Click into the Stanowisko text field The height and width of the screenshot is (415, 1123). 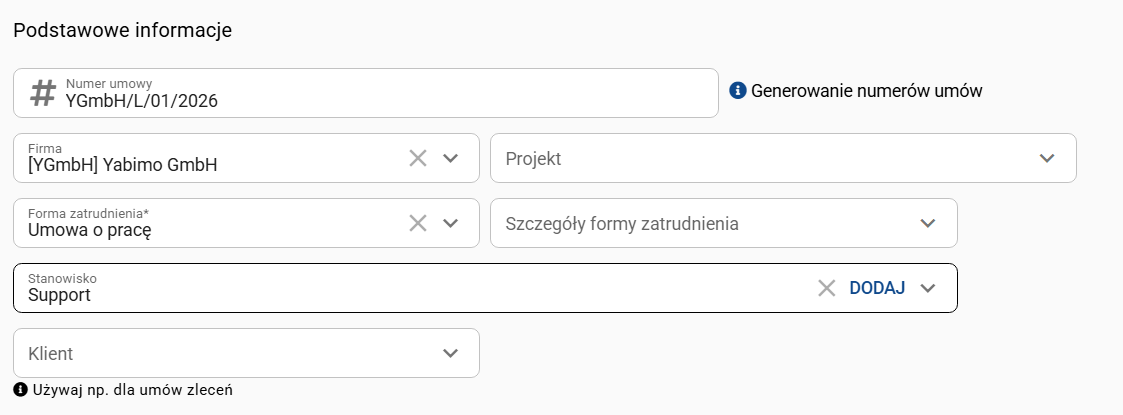(x=400, y=295)
